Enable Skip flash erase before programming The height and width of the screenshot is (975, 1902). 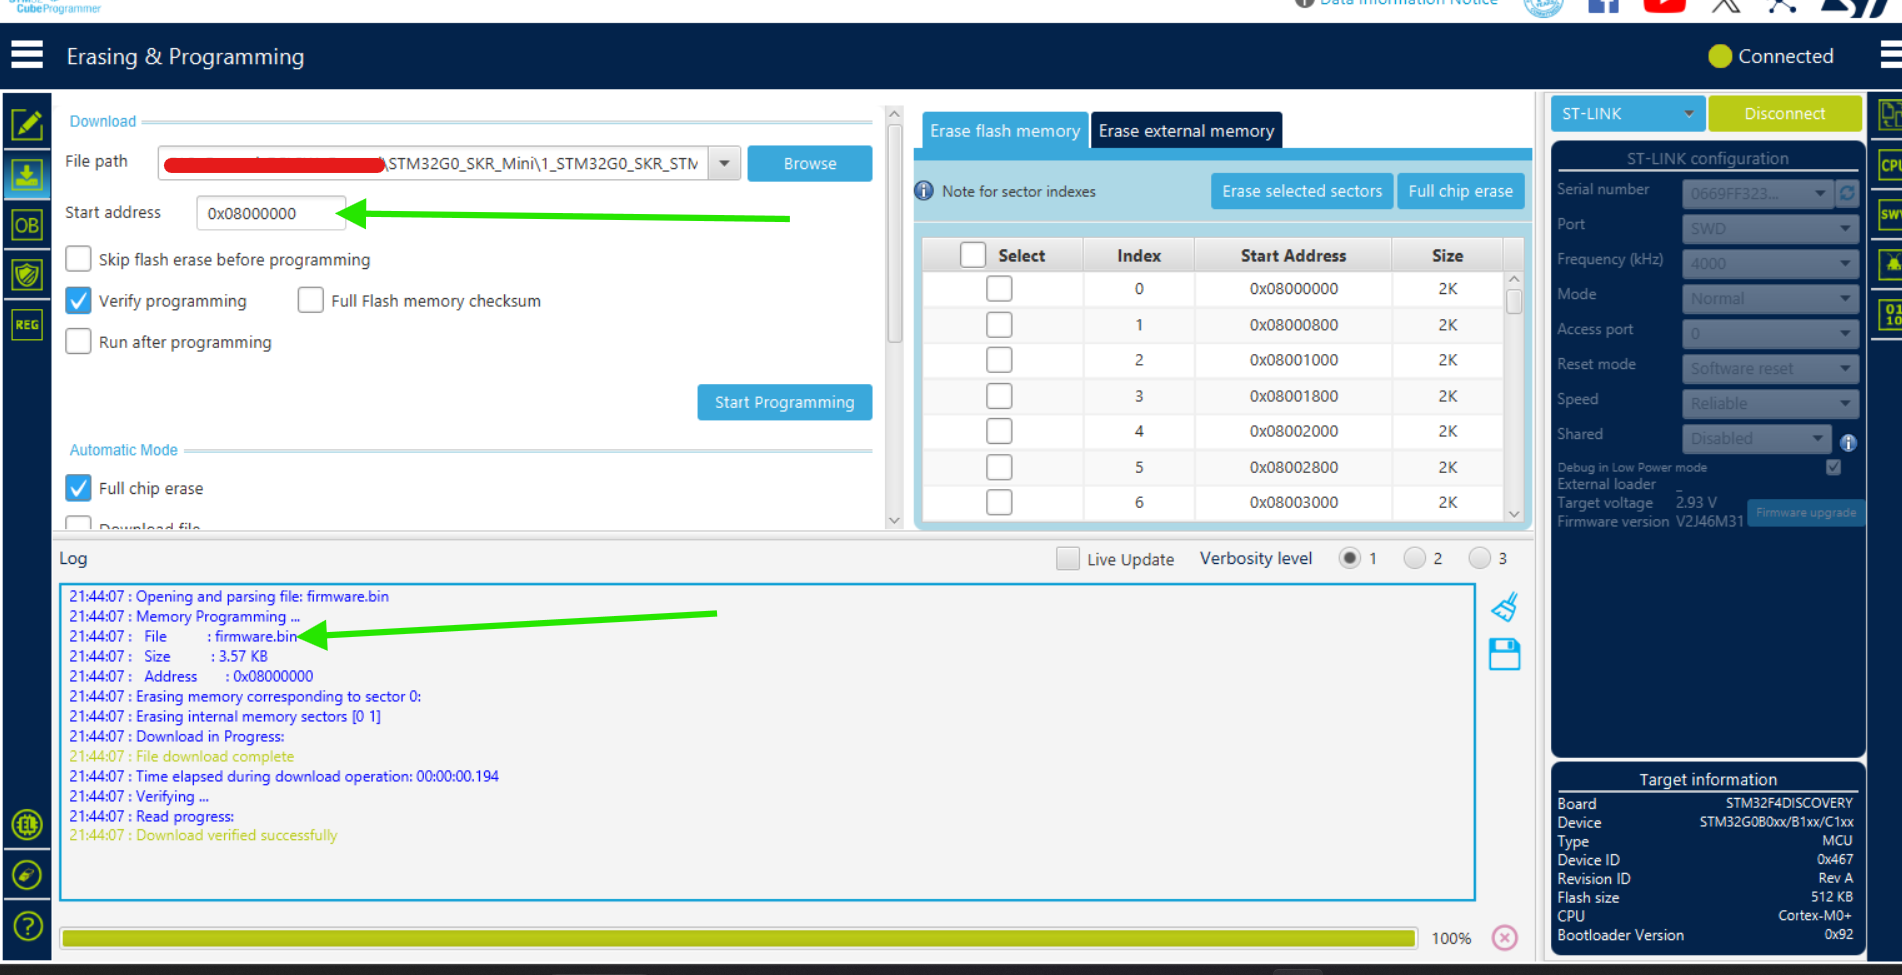tap(78, 259)
